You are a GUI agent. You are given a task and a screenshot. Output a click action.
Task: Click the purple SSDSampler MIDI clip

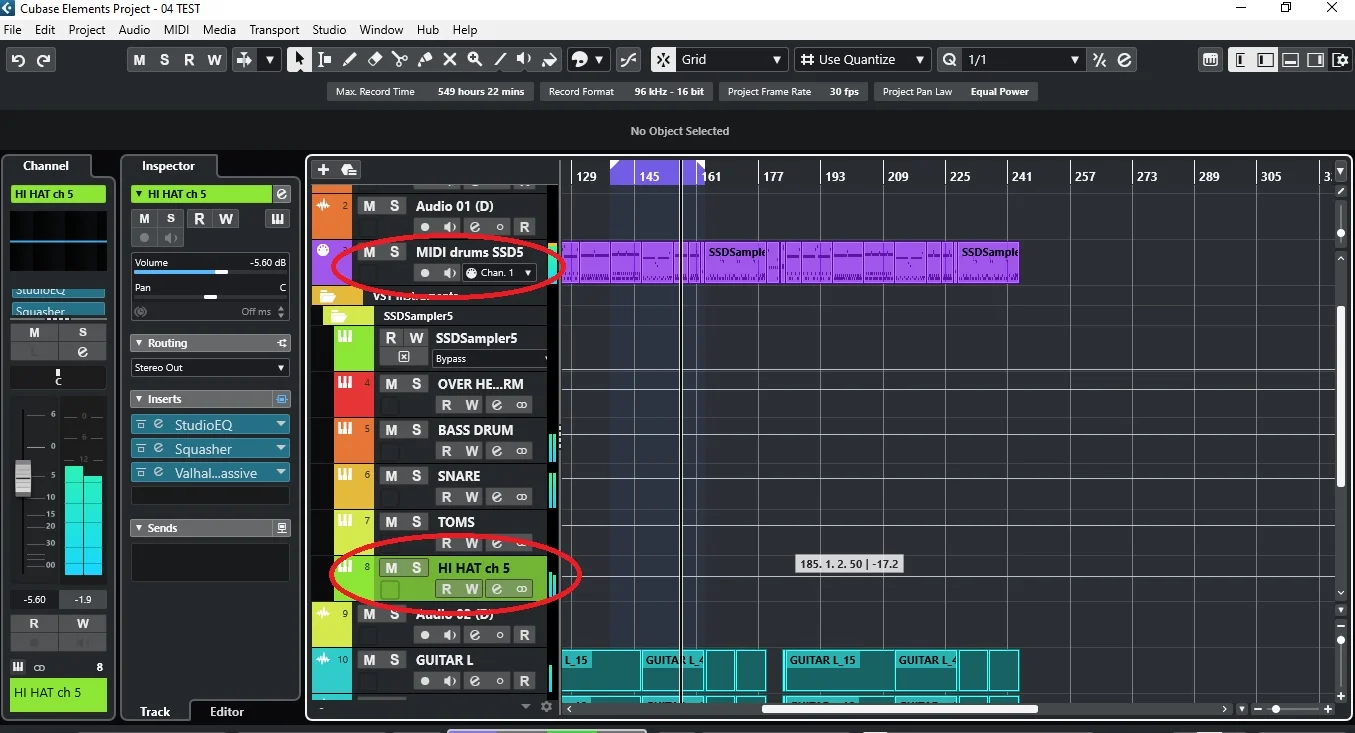coord(736,262)
